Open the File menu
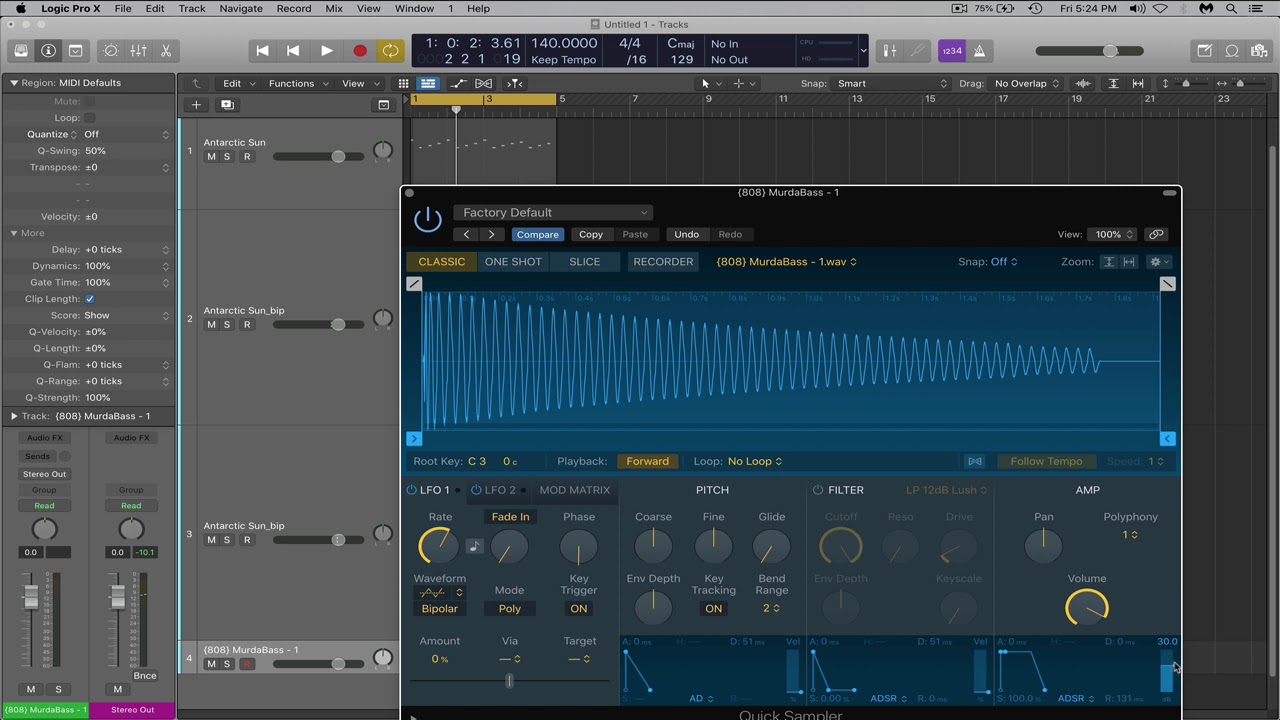This screenshot has height=720, width=1280. (122, 8)
